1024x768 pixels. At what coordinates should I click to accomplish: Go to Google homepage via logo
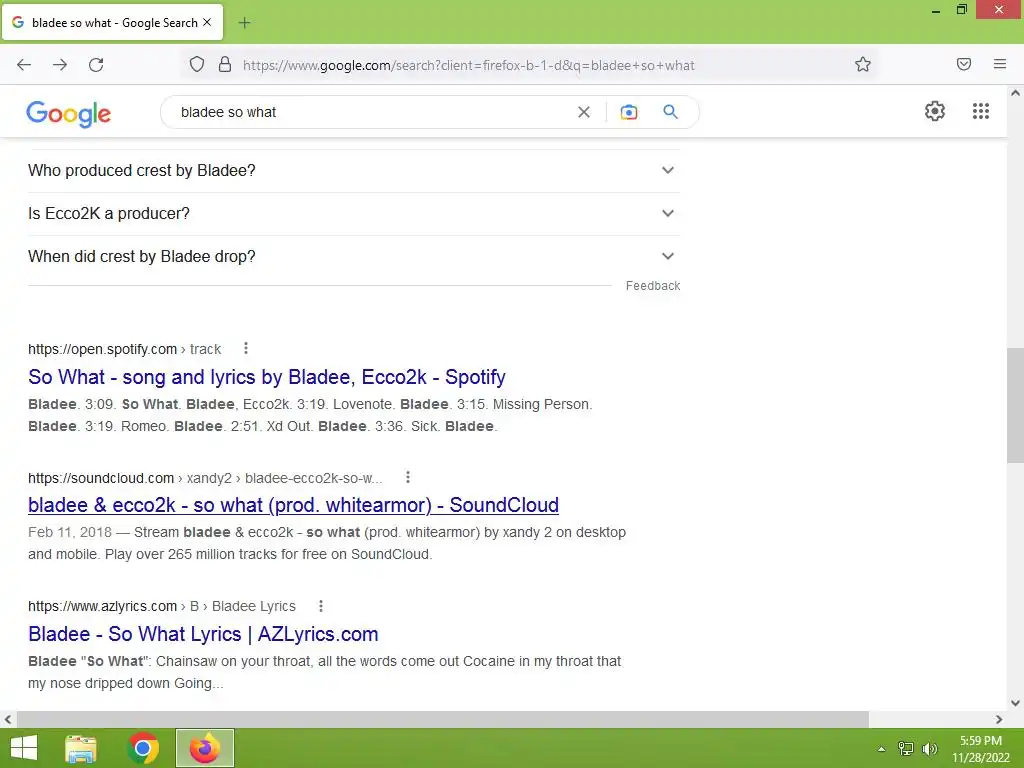click(69, 114)
